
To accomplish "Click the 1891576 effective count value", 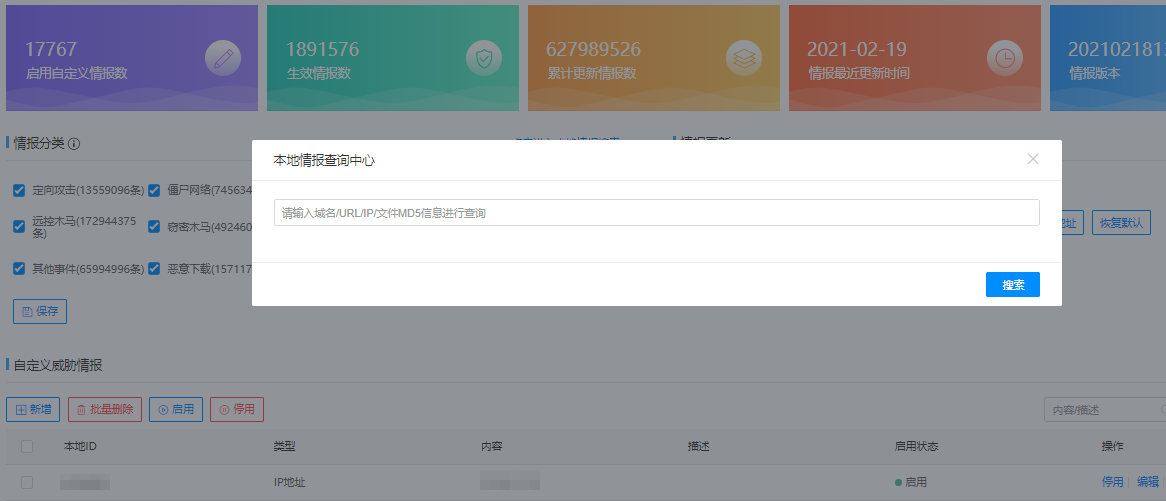I will (322, 50).
